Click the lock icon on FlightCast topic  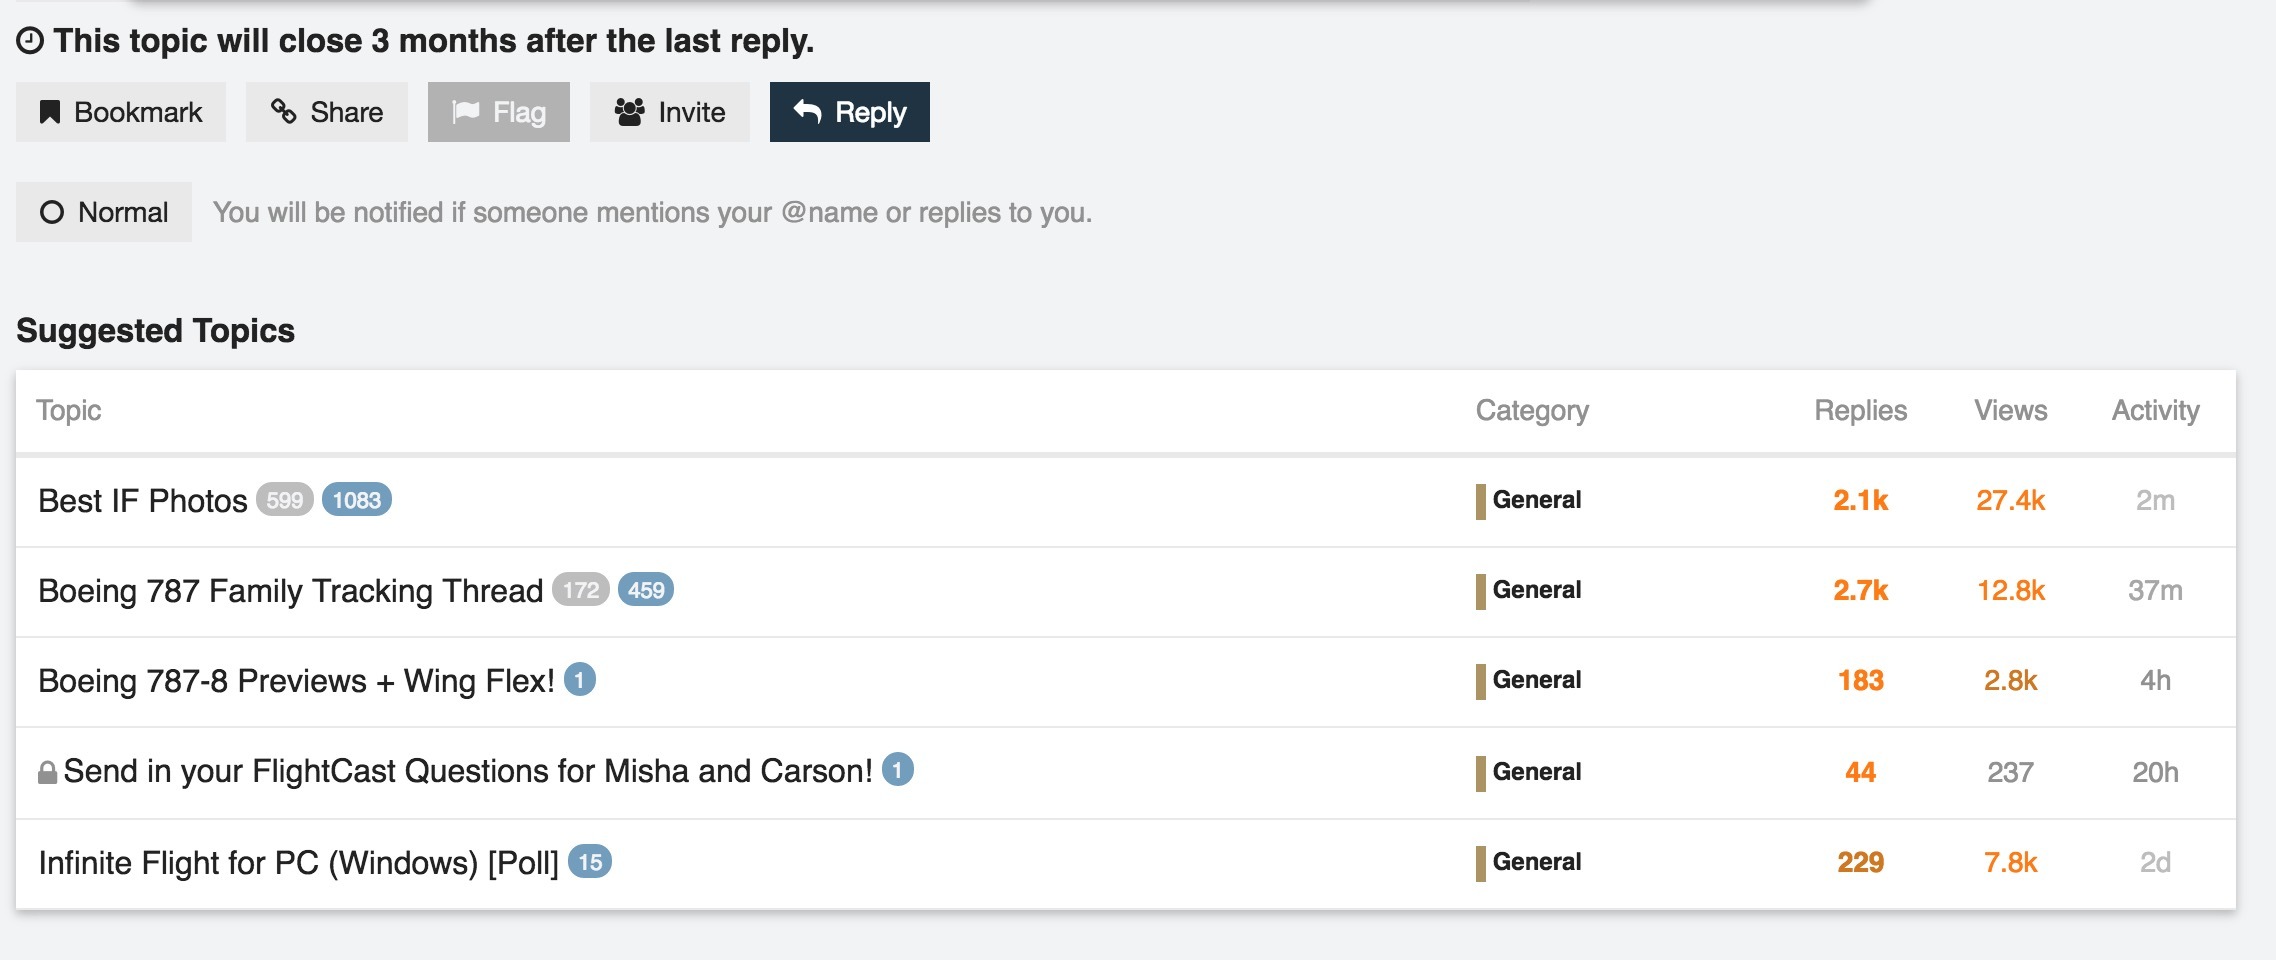pos(47,773)
